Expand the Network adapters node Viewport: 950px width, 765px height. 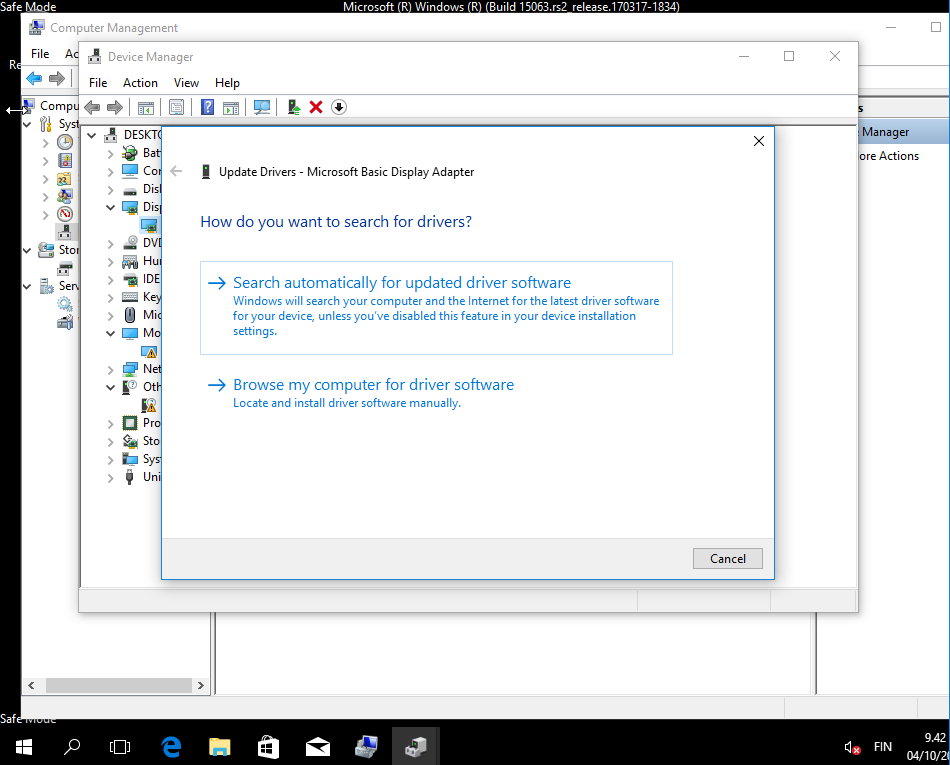pos(110,369)
